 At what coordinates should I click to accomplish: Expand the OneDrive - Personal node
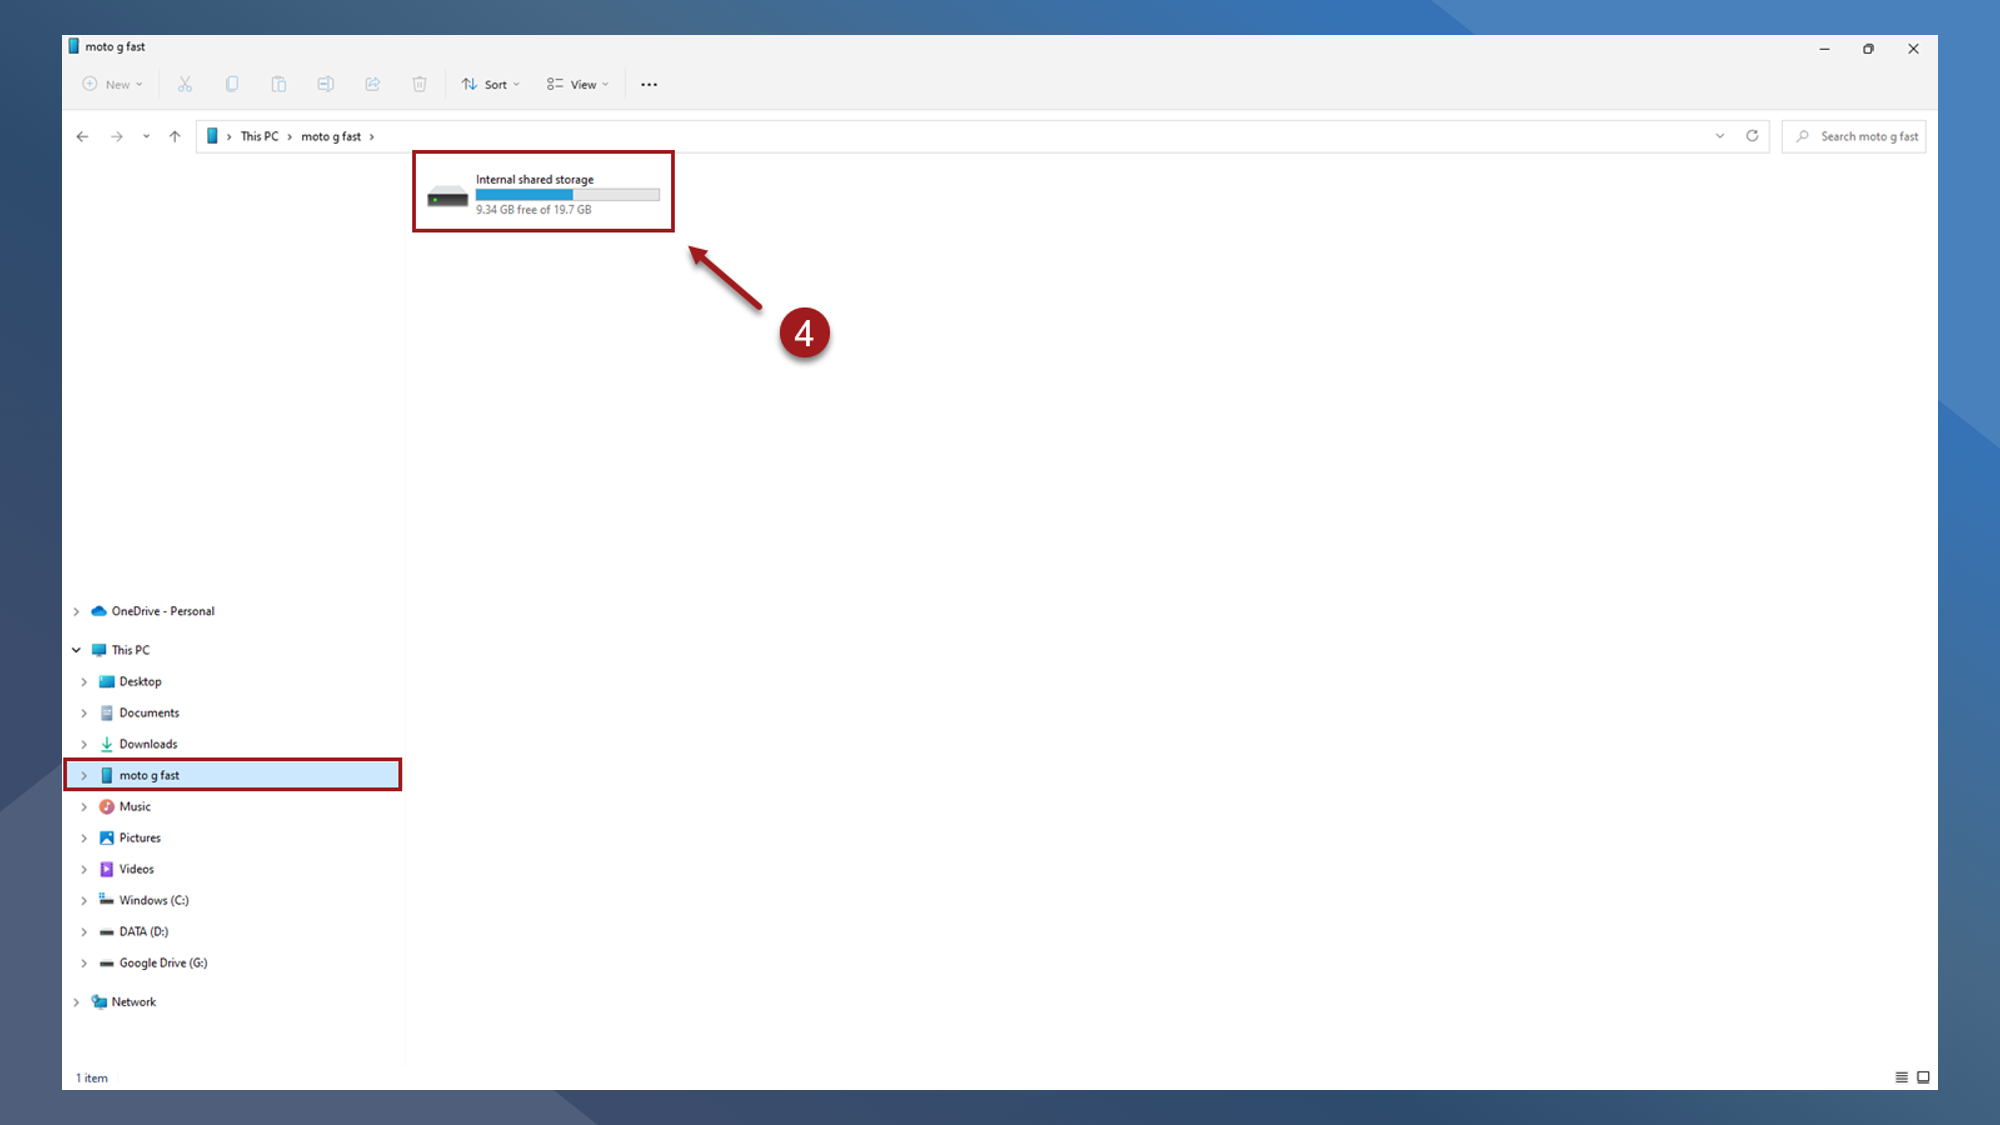pos(76,611)
